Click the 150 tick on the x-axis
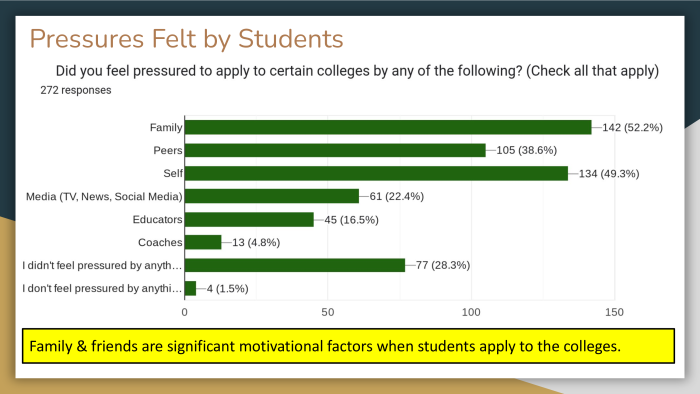The width and height of the screenshot is (700, 394). [x=614, y=312]
